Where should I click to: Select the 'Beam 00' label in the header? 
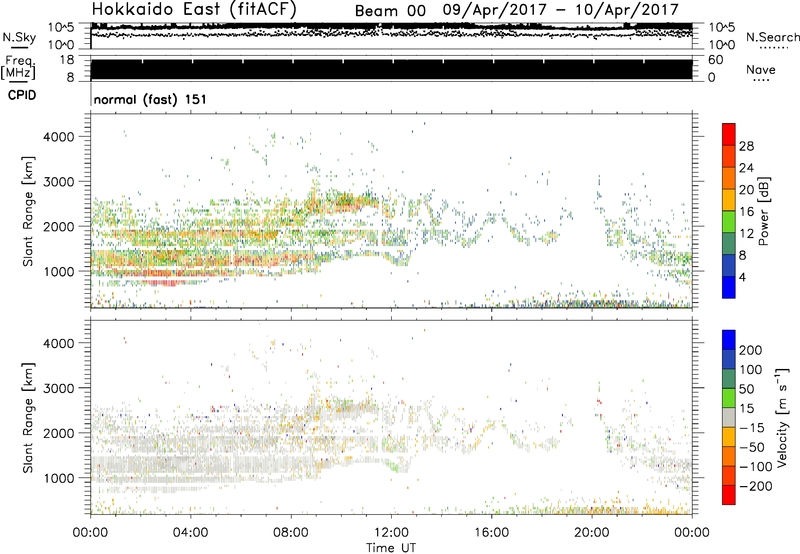click(390, 11)
